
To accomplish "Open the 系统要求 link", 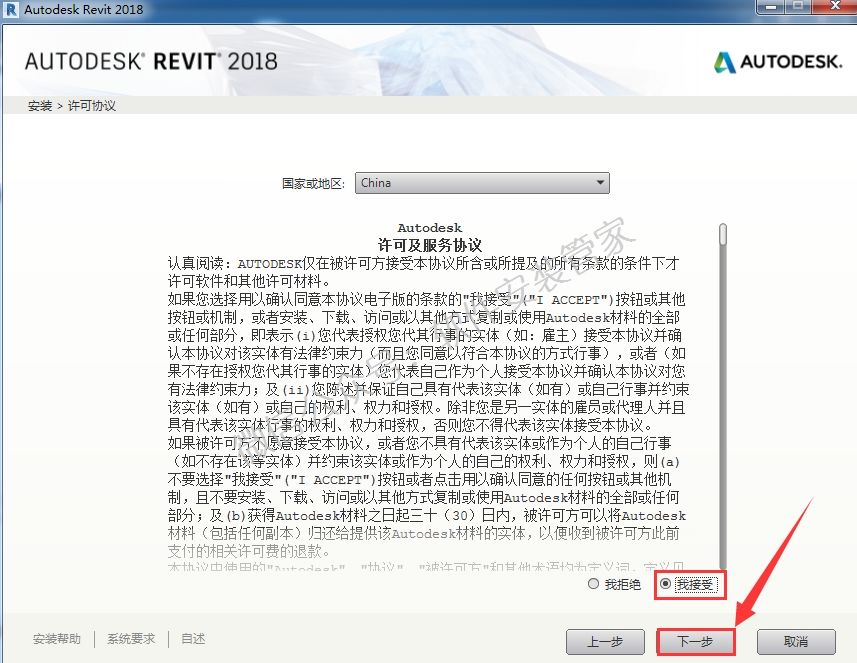I will [131, 639].
